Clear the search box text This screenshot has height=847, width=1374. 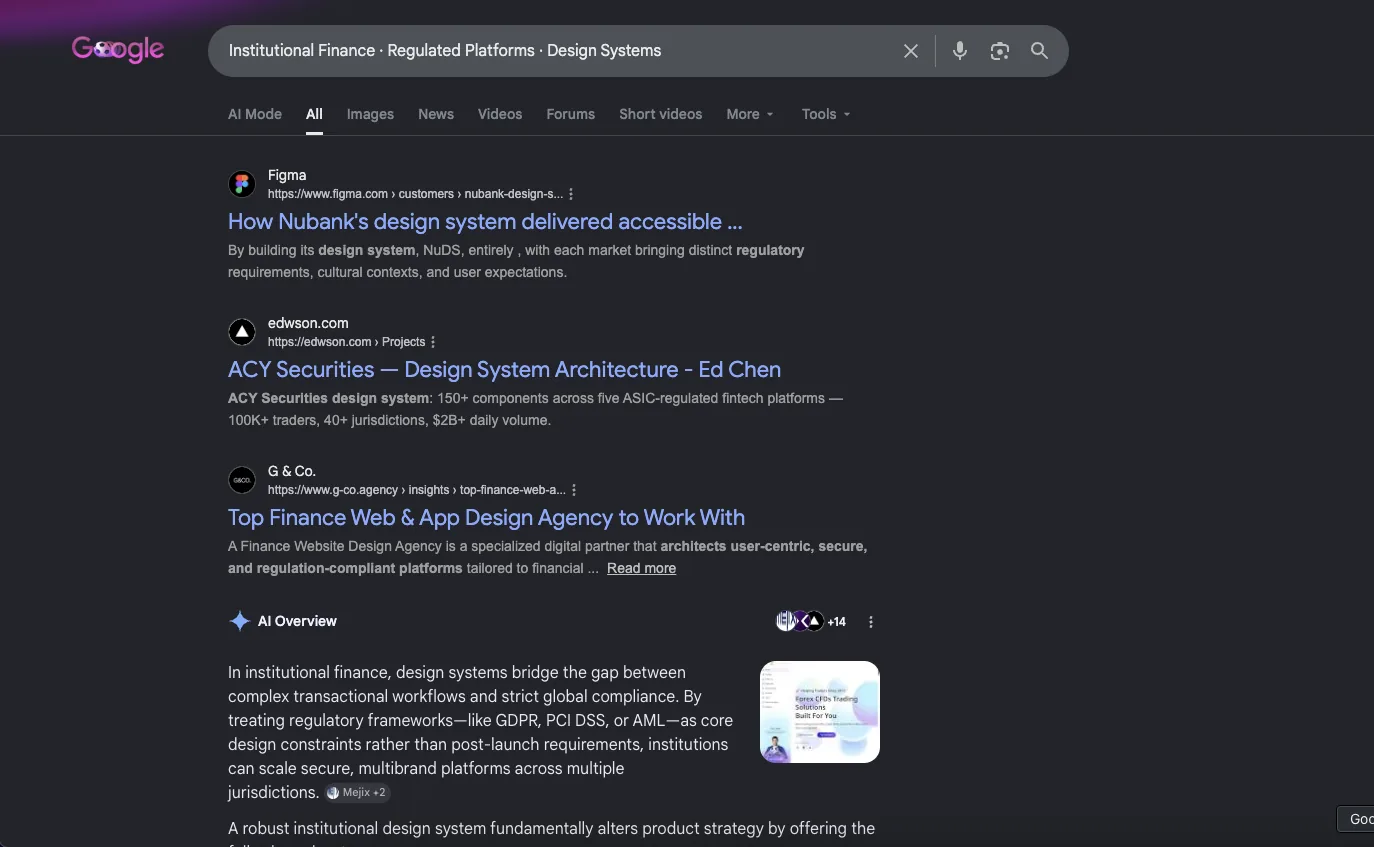(x=911, y=51)
